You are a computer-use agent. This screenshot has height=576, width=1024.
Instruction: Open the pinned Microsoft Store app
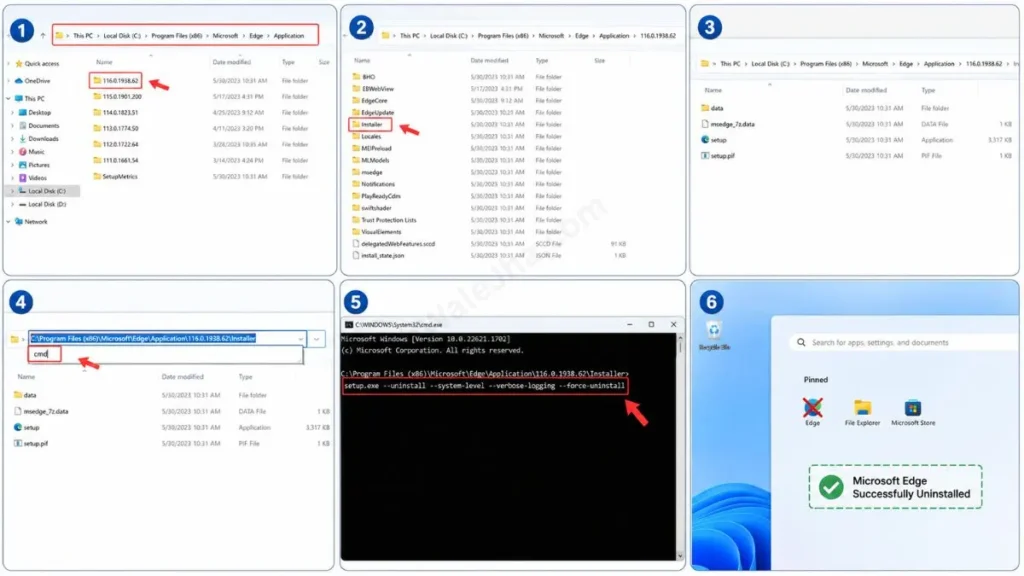pyautogui.click(x=913, y=413)
